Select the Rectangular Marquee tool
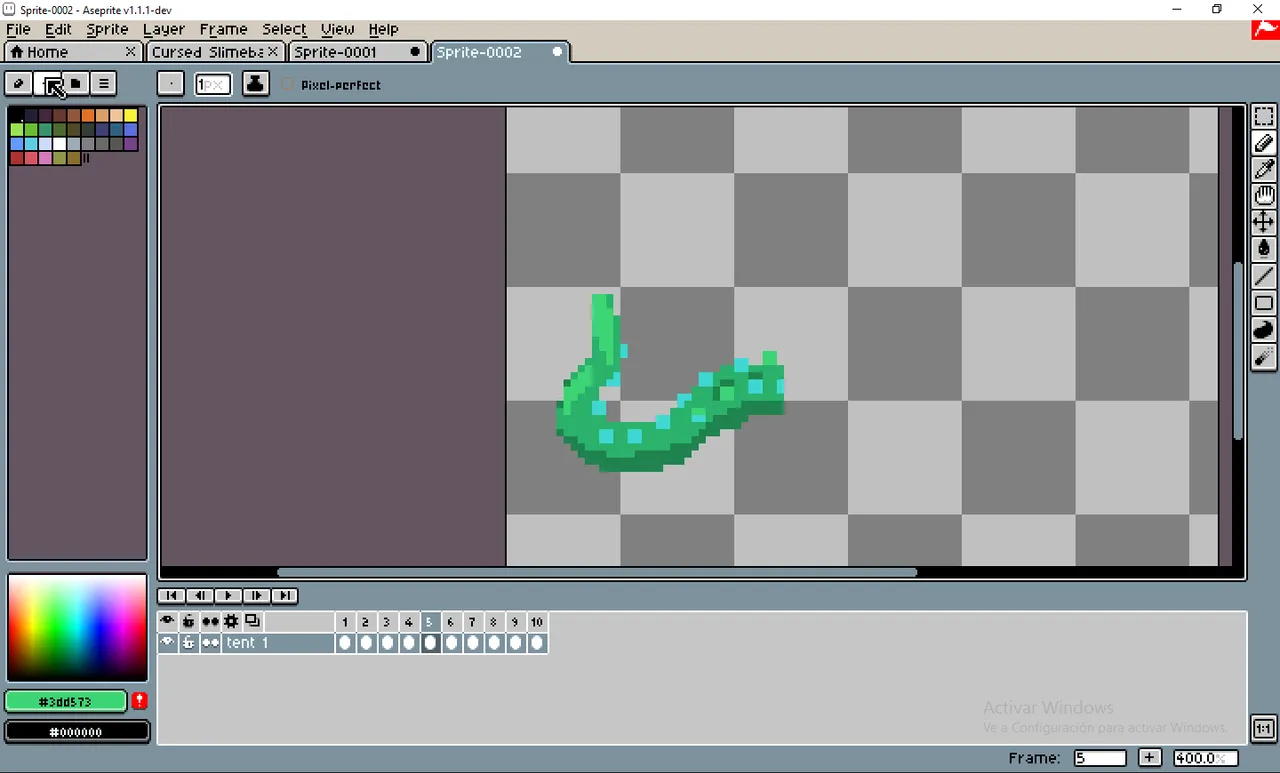Screen dimensions: 1280x773 pyautogui.click(x=1264, y=117)
